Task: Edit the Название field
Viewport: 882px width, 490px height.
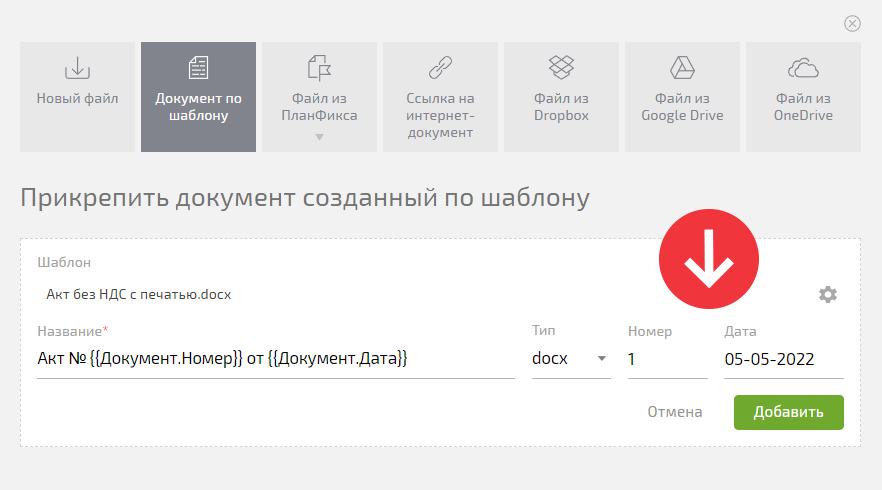Action: [276, 359]
